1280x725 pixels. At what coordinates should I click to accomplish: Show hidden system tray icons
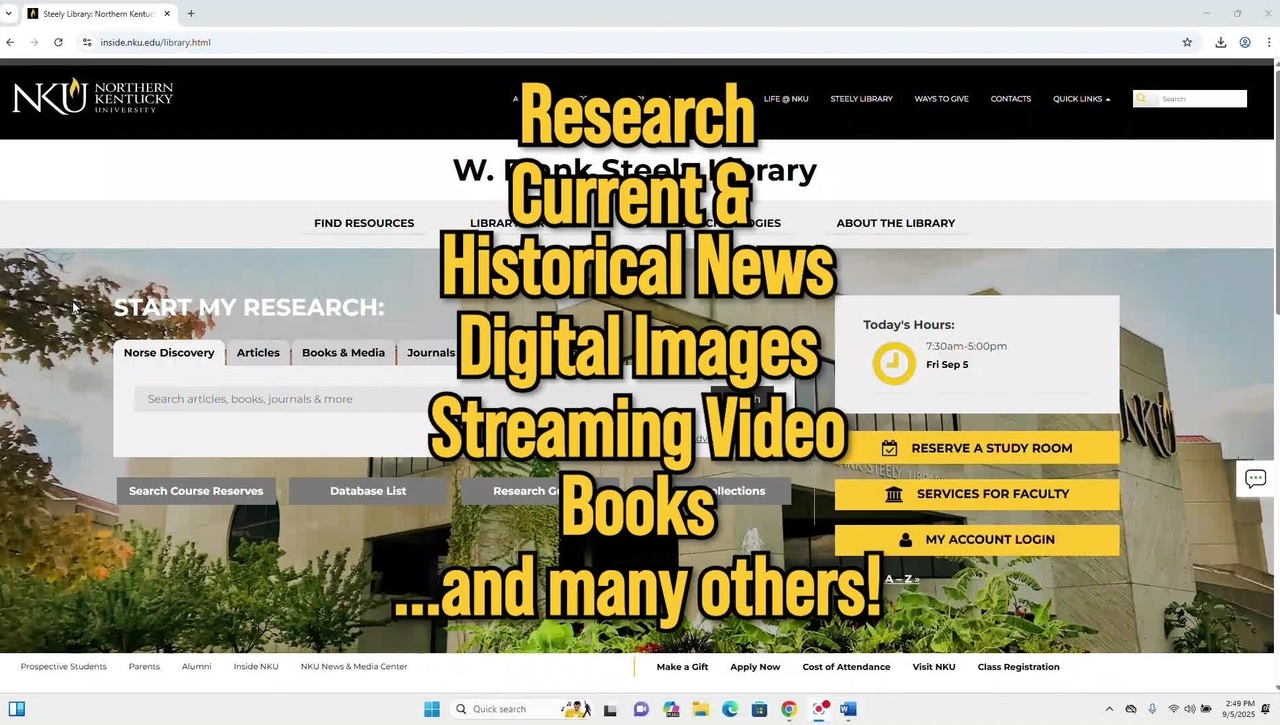coord(1108,709)
